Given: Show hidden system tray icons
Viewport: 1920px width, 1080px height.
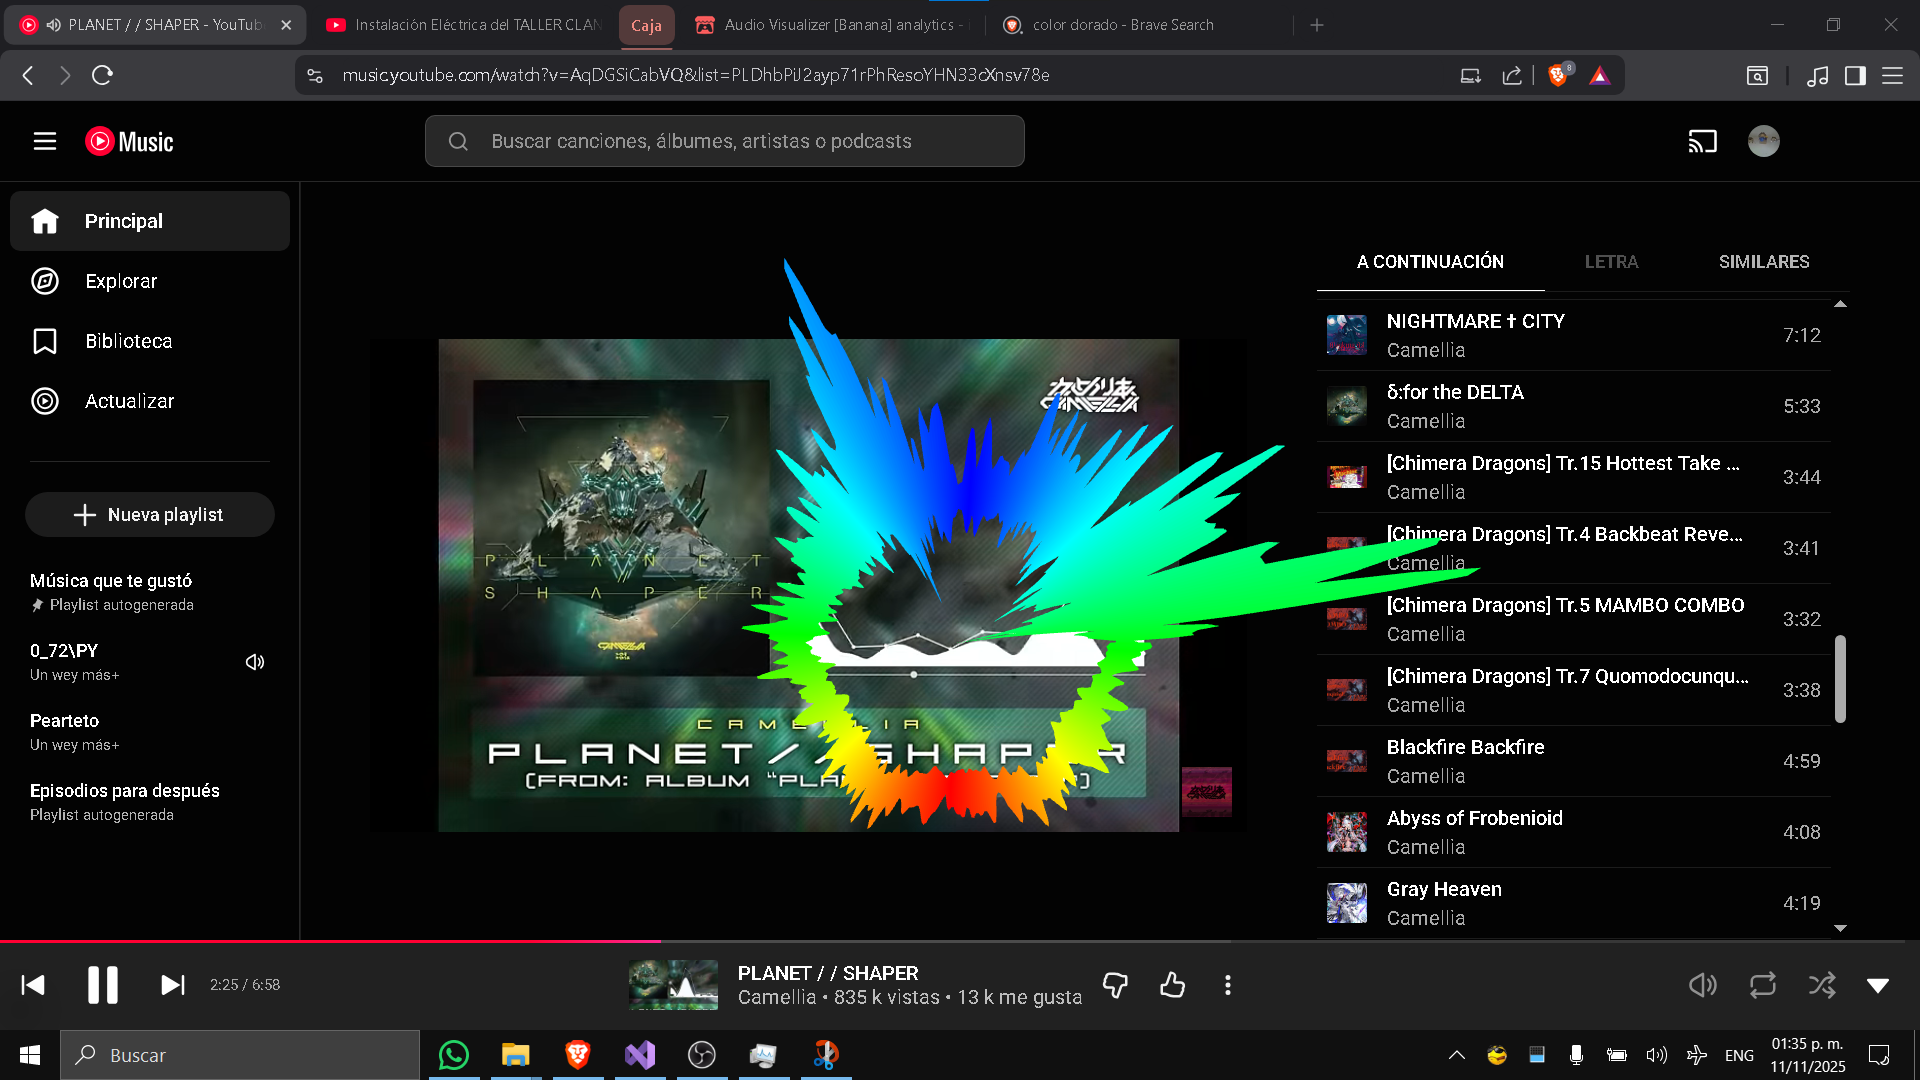Looking at the screenshot, I should pos(1457,1055).
